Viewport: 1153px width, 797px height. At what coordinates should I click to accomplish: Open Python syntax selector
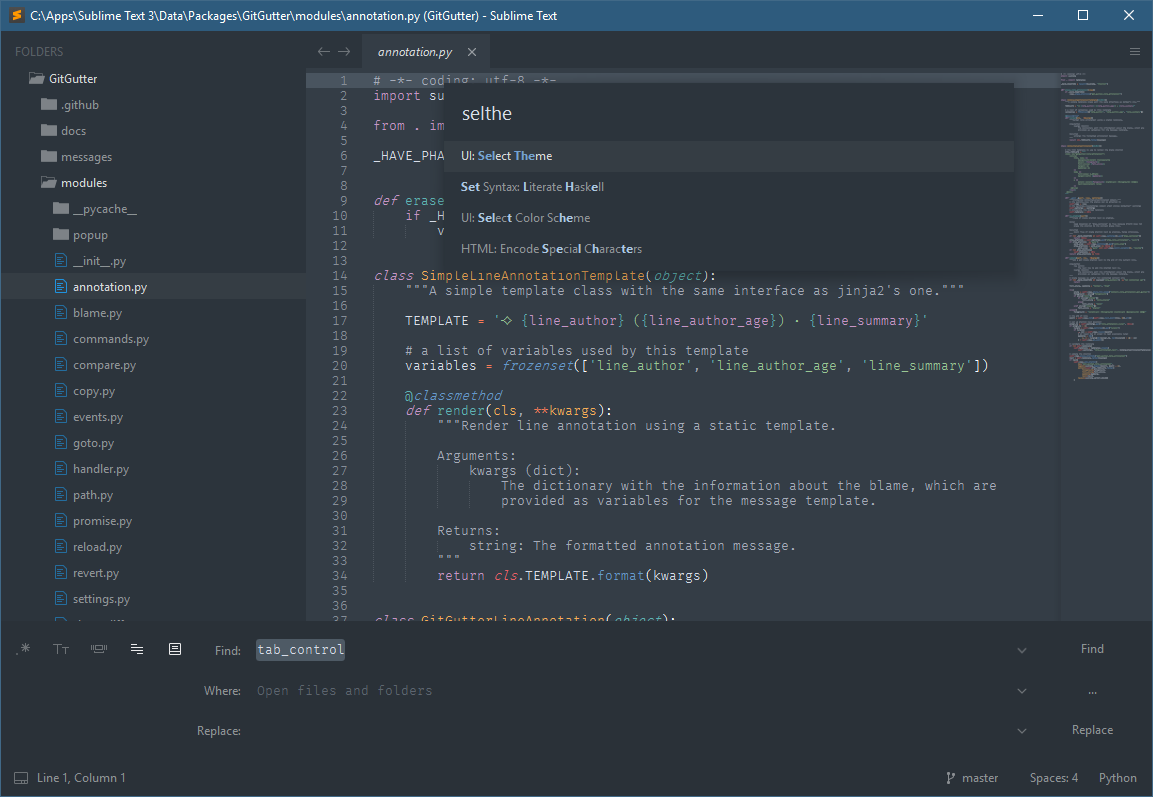tap(1118, 778)
